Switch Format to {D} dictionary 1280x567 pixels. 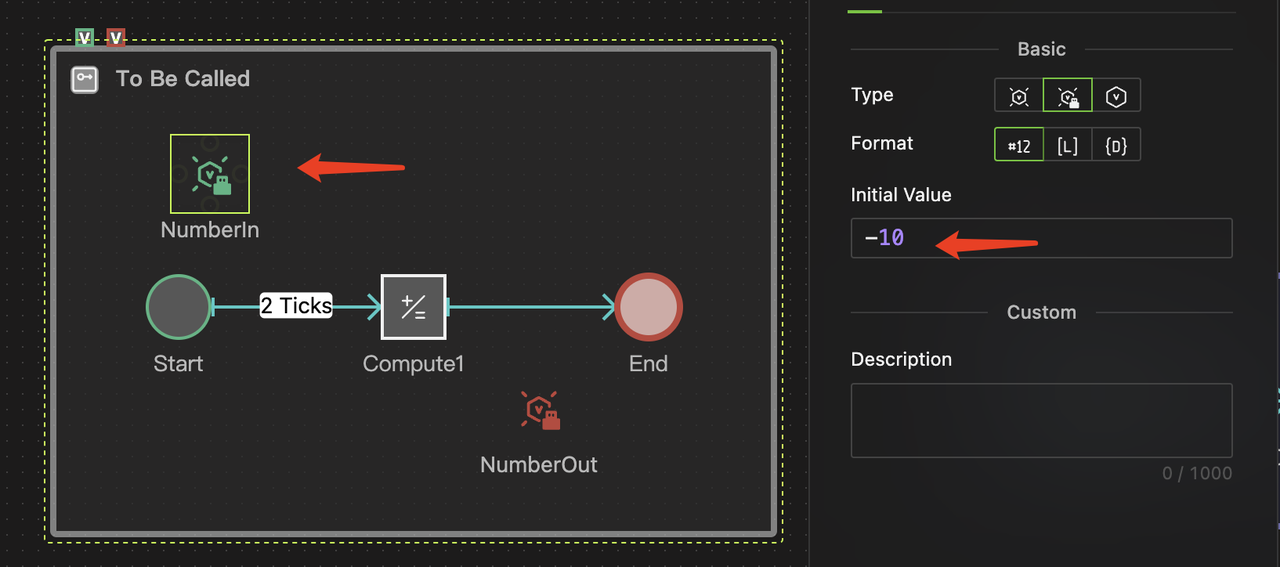pos(1116,145)
